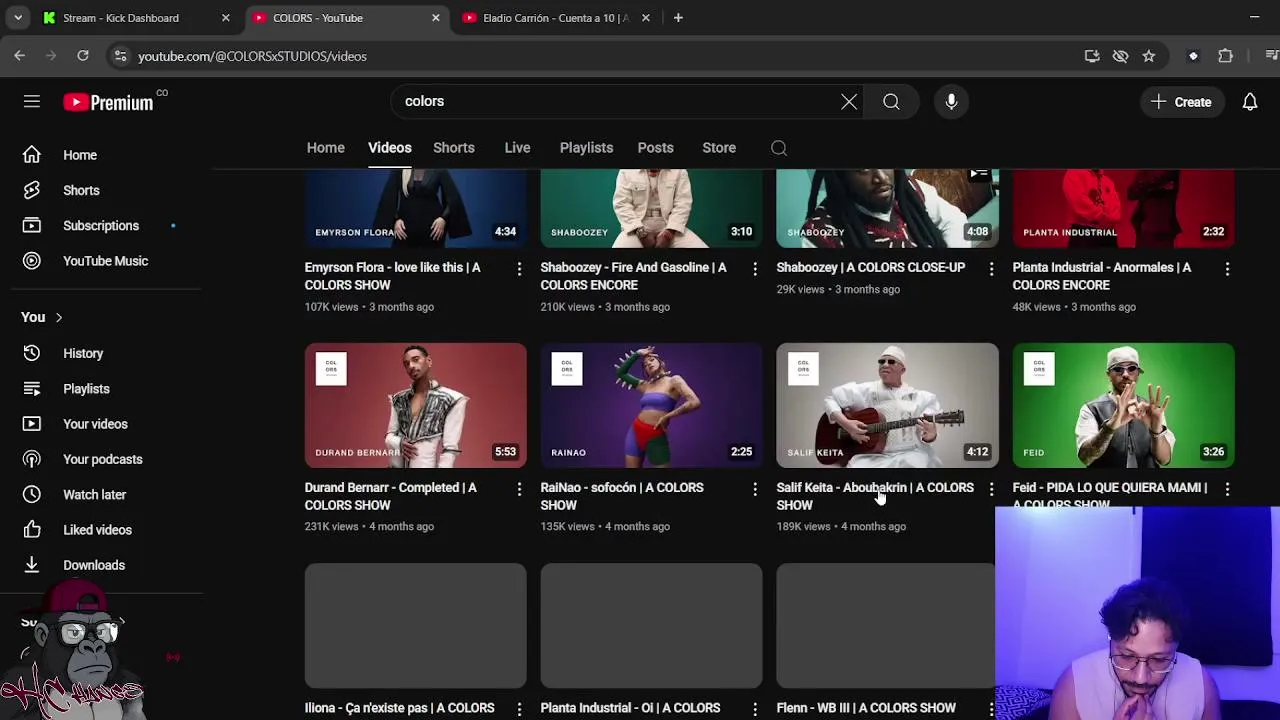Play Salif Keita guitar thumbnail
This screenshot has width=1280, height=720.
pos(888,405)
